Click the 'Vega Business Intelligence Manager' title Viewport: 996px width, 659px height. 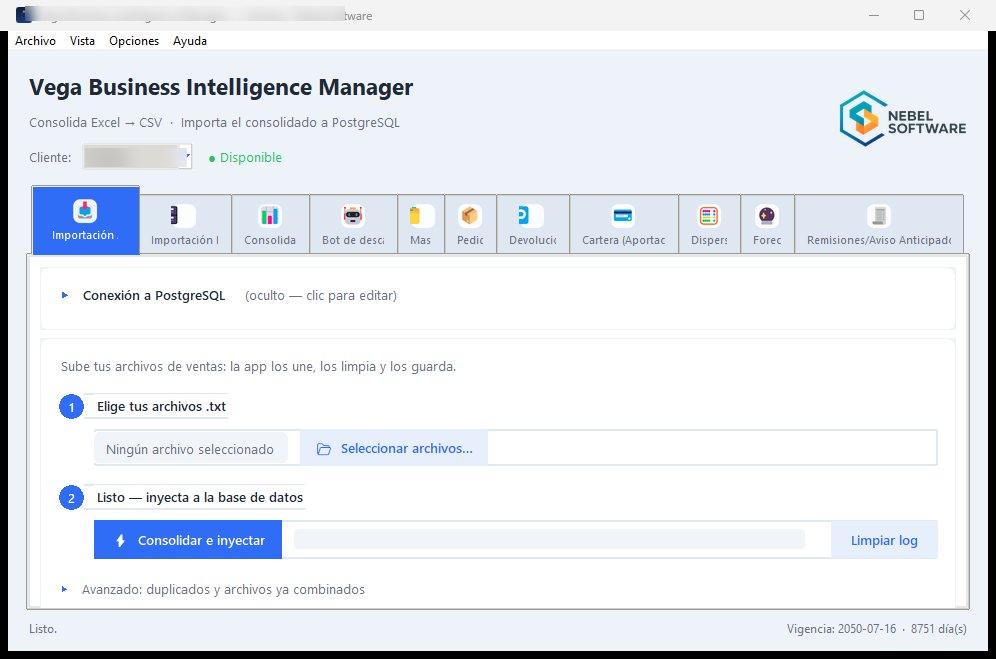click(221, 87)
